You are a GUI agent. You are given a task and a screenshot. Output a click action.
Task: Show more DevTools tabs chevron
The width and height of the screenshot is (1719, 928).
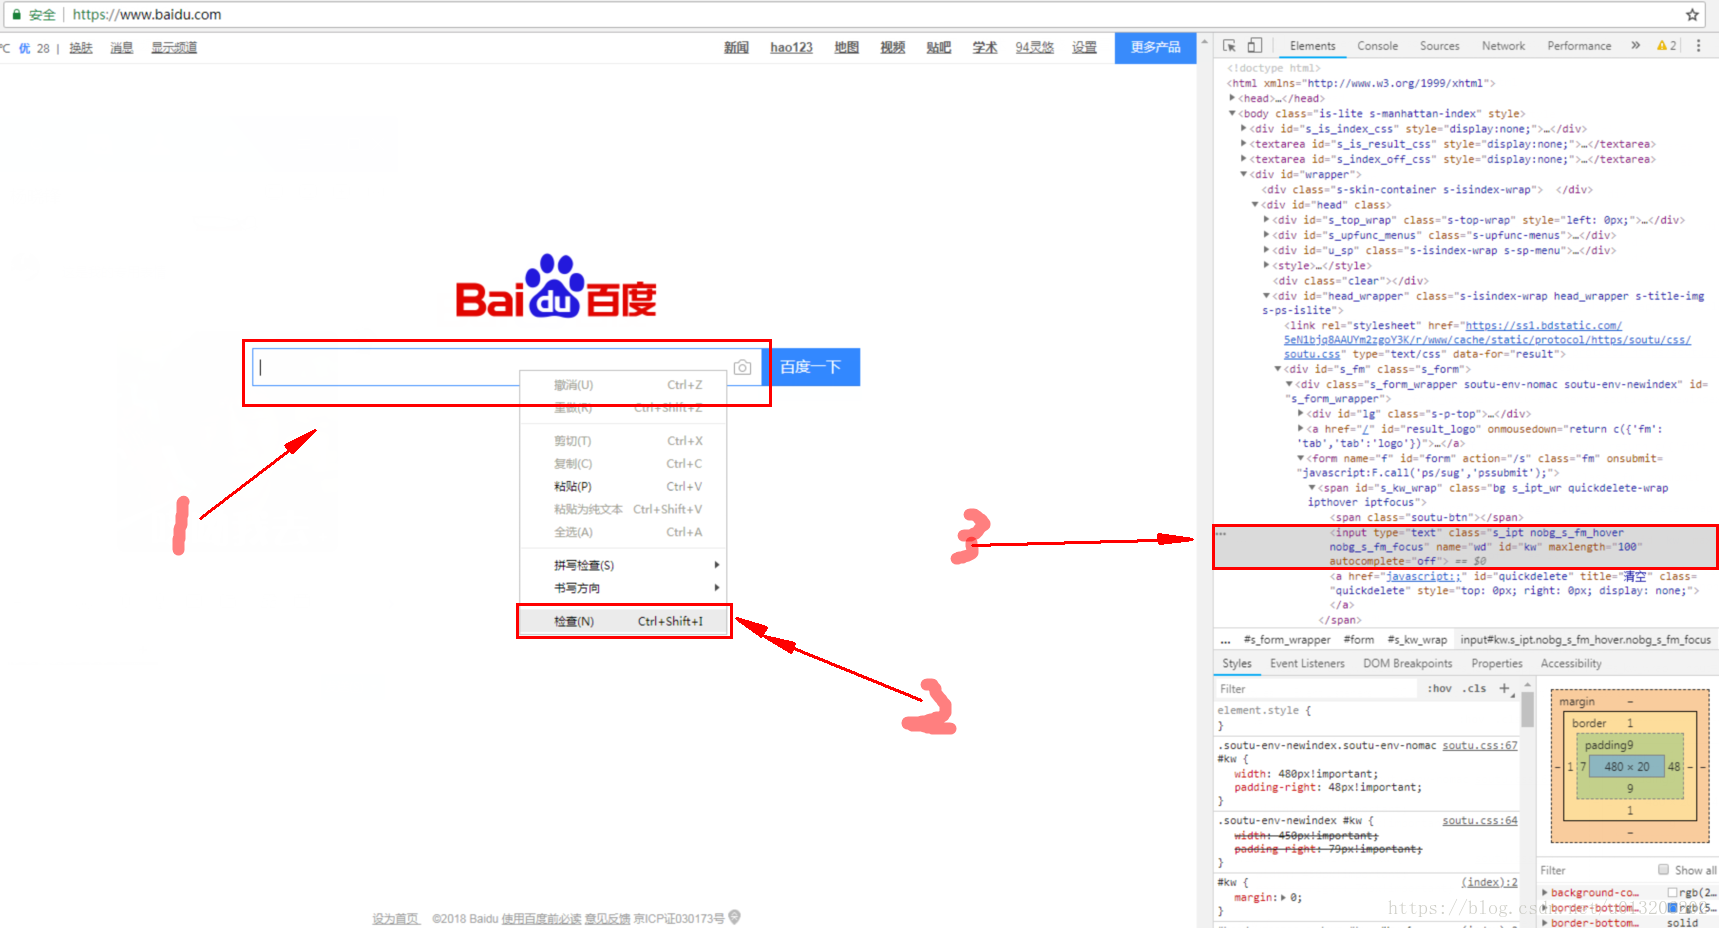pyautogui.click(x=1636, y=46)
